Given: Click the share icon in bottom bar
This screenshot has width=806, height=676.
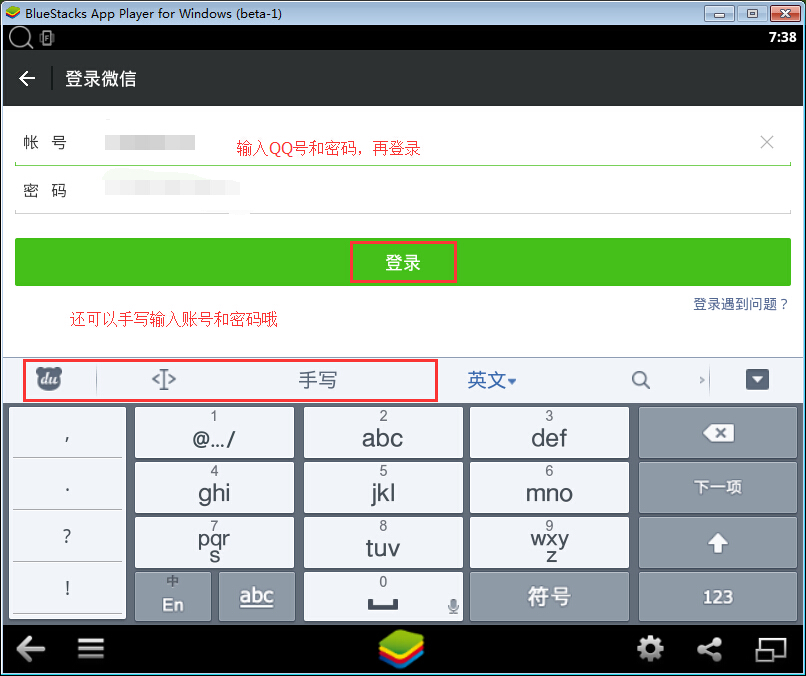Looking at the screenshot, I should (709, 649).
